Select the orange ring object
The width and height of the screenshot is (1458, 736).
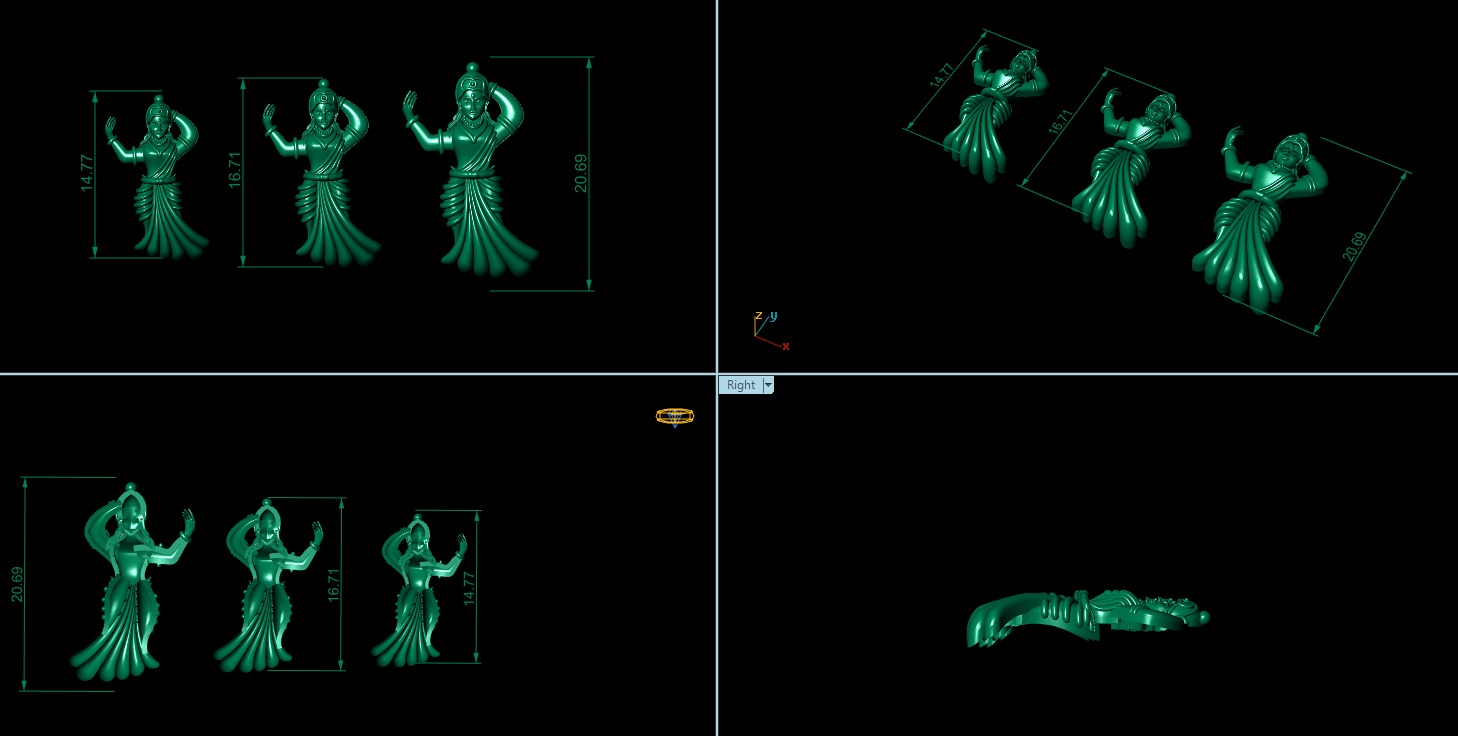coord(675,416)
